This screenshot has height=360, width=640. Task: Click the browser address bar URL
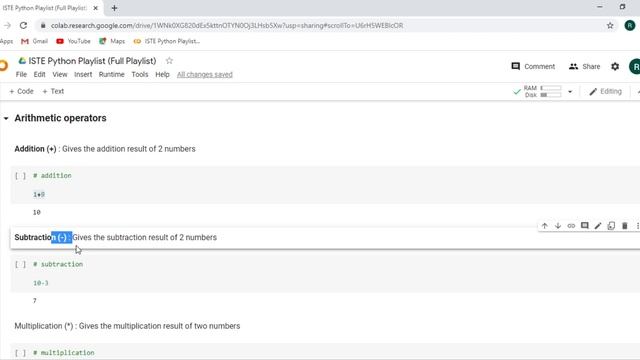(227, 25)
